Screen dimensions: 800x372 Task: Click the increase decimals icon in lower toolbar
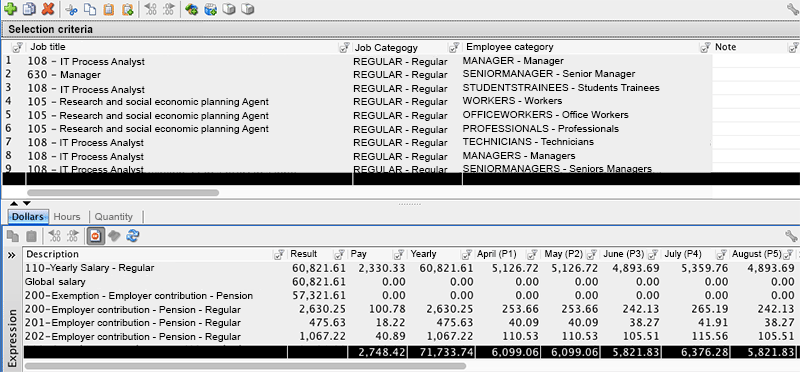coord(72,236)
